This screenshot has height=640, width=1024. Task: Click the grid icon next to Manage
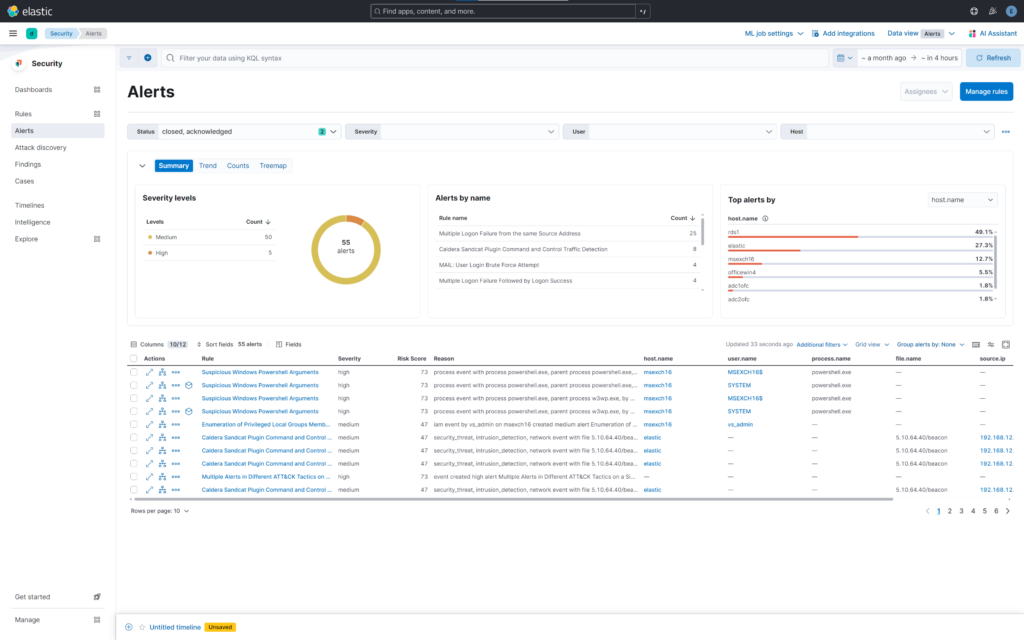97,620
